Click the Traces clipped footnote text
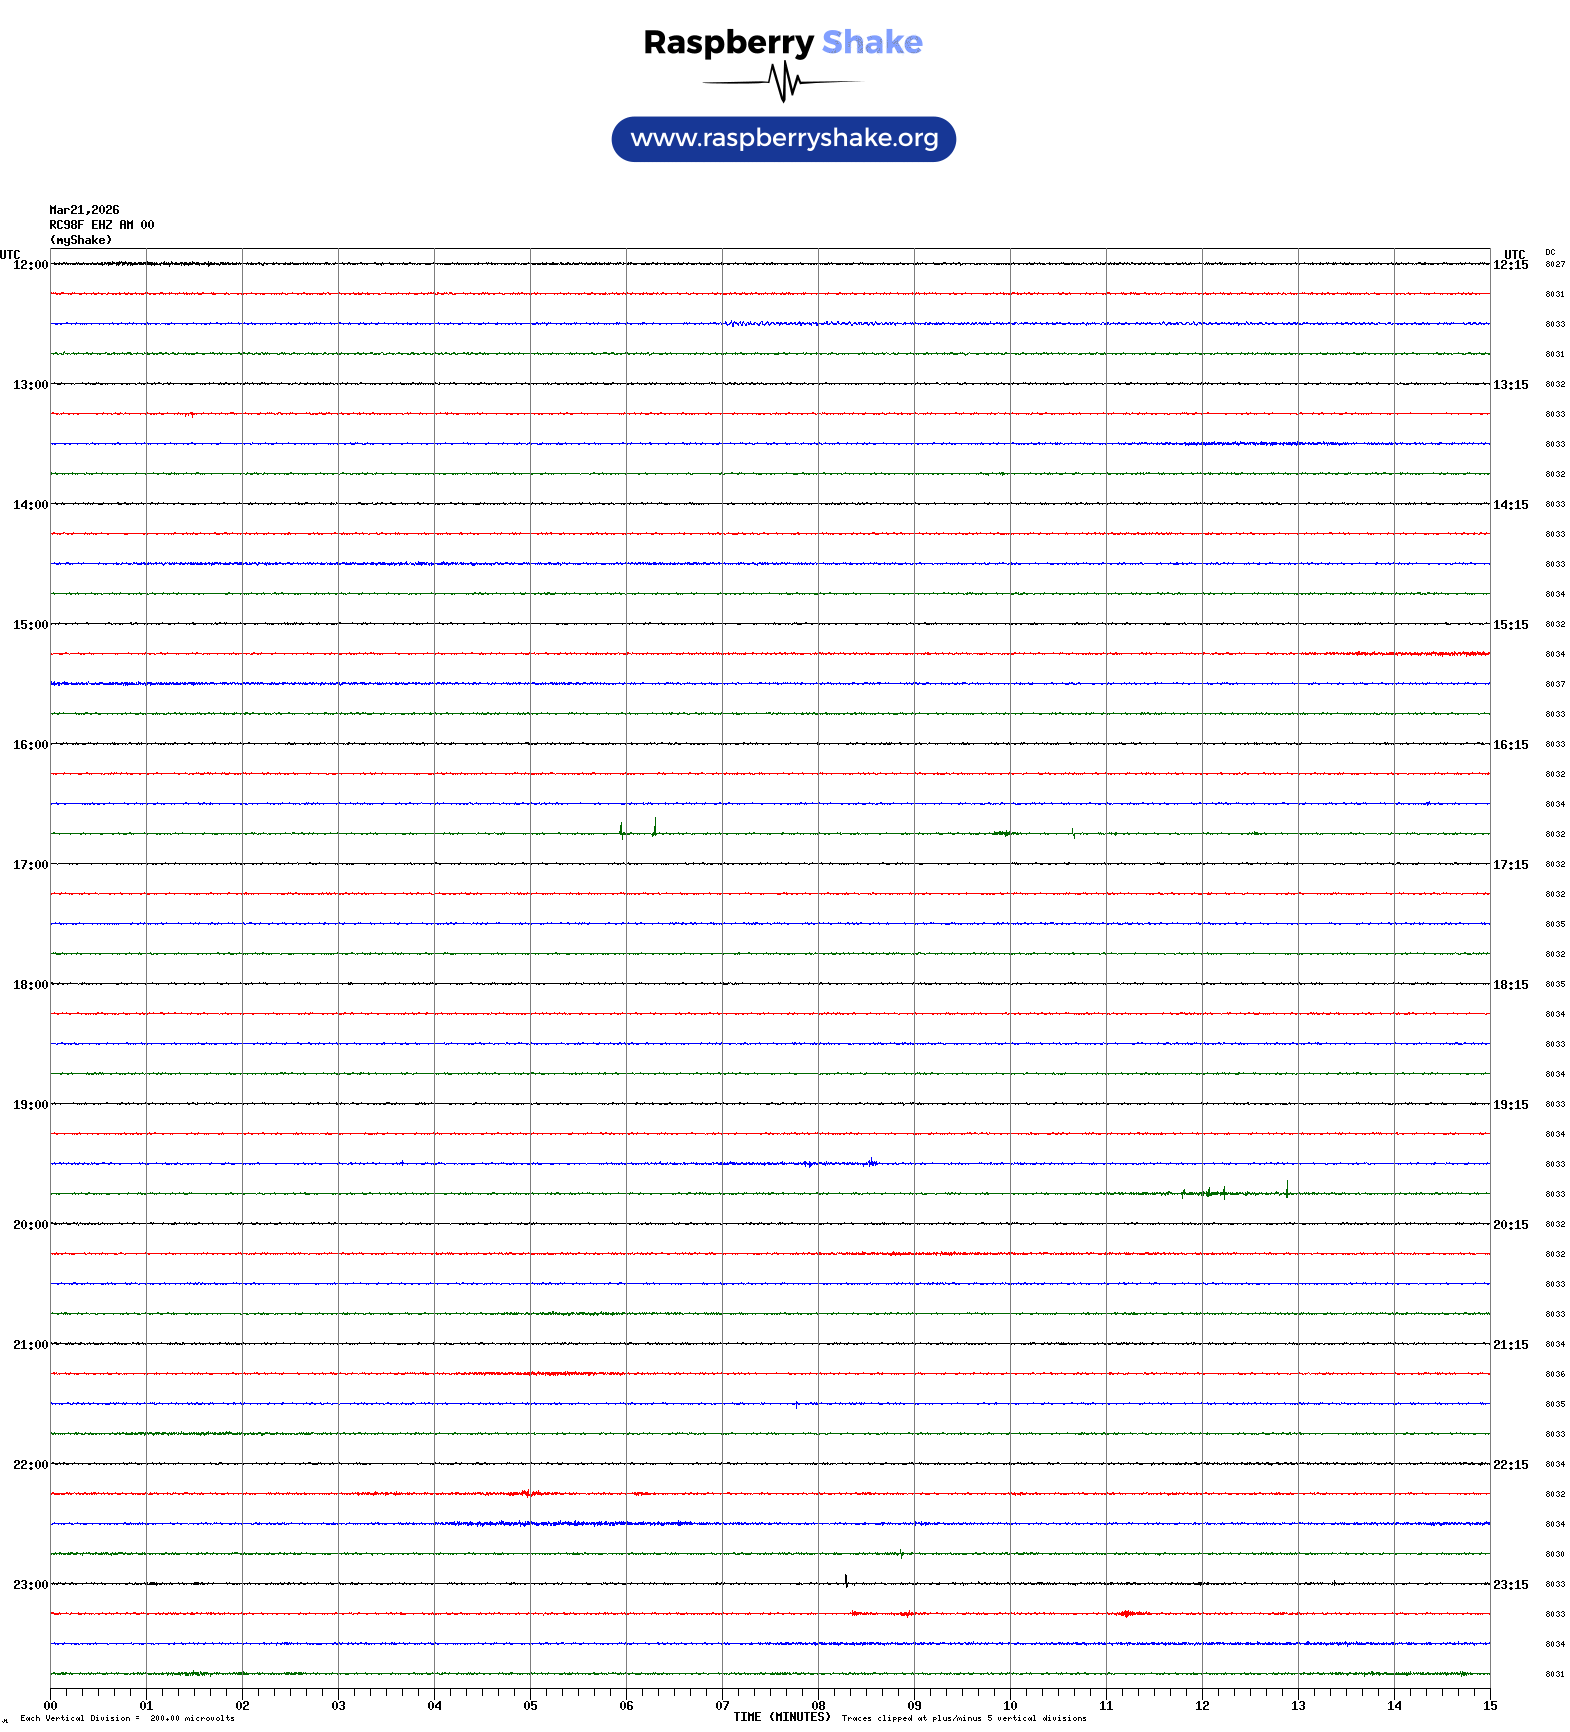The height and width of the screenshot is (1732, 1570). tap(964, 1719)
